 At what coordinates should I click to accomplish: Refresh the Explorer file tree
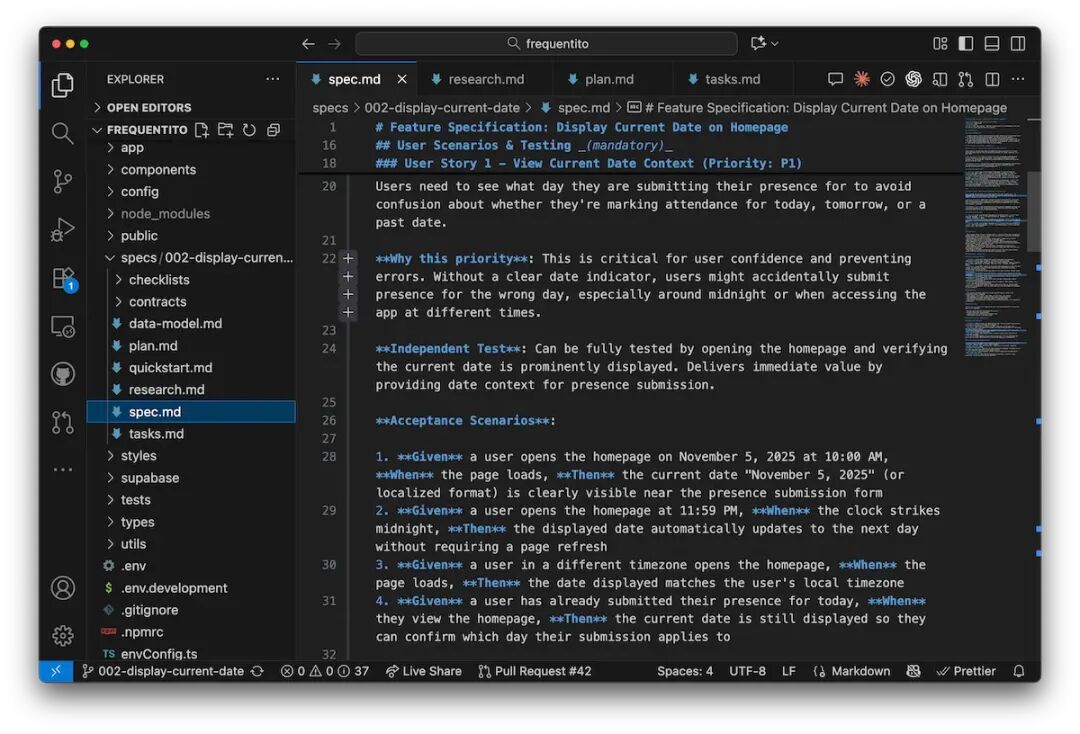(x=249, y=129)
